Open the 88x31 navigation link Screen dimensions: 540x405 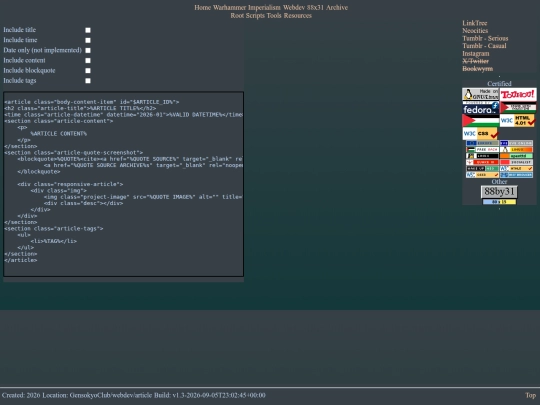(315, 8)
